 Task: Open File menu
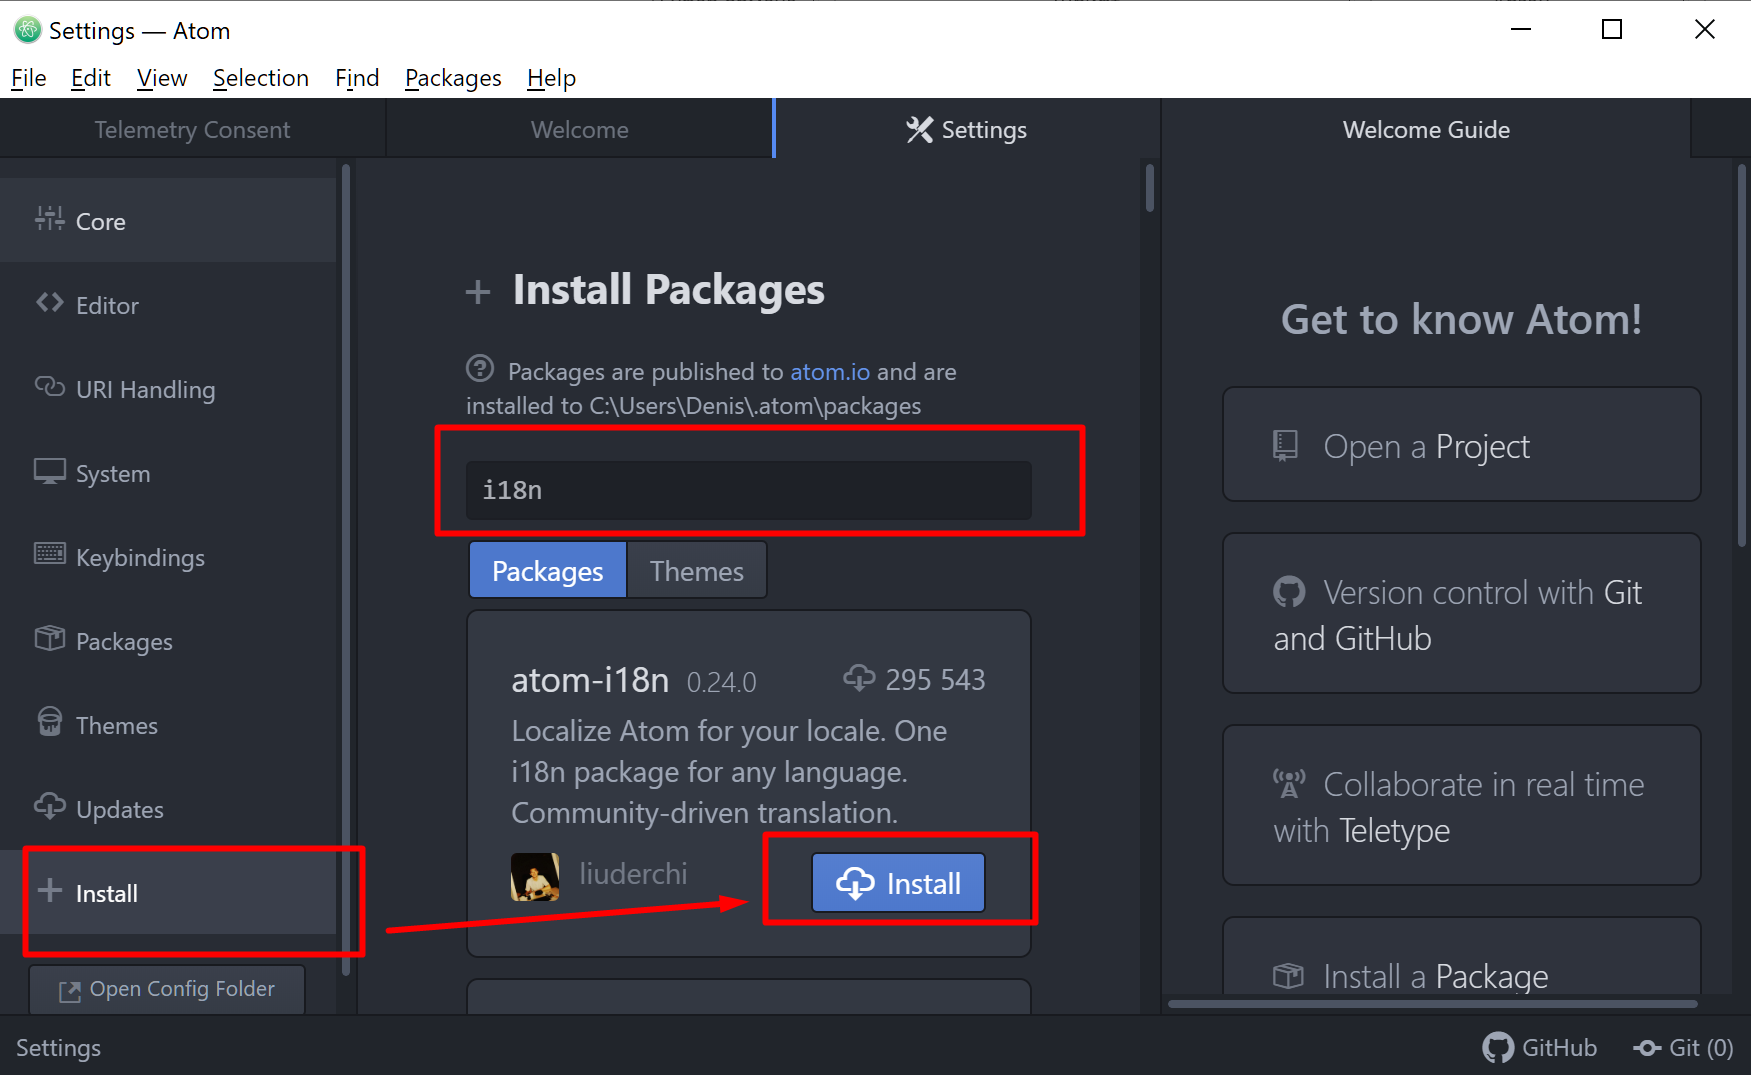[x=29, y=78]
